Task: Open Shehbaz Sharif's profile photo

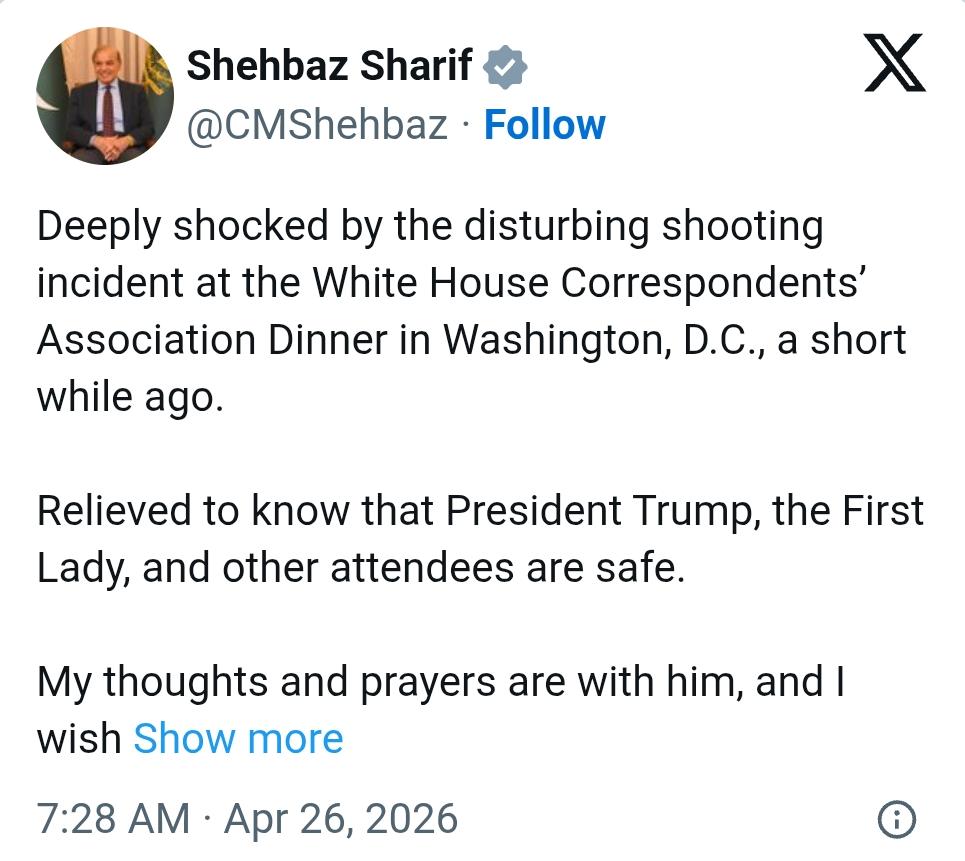Action: [105, 96]
